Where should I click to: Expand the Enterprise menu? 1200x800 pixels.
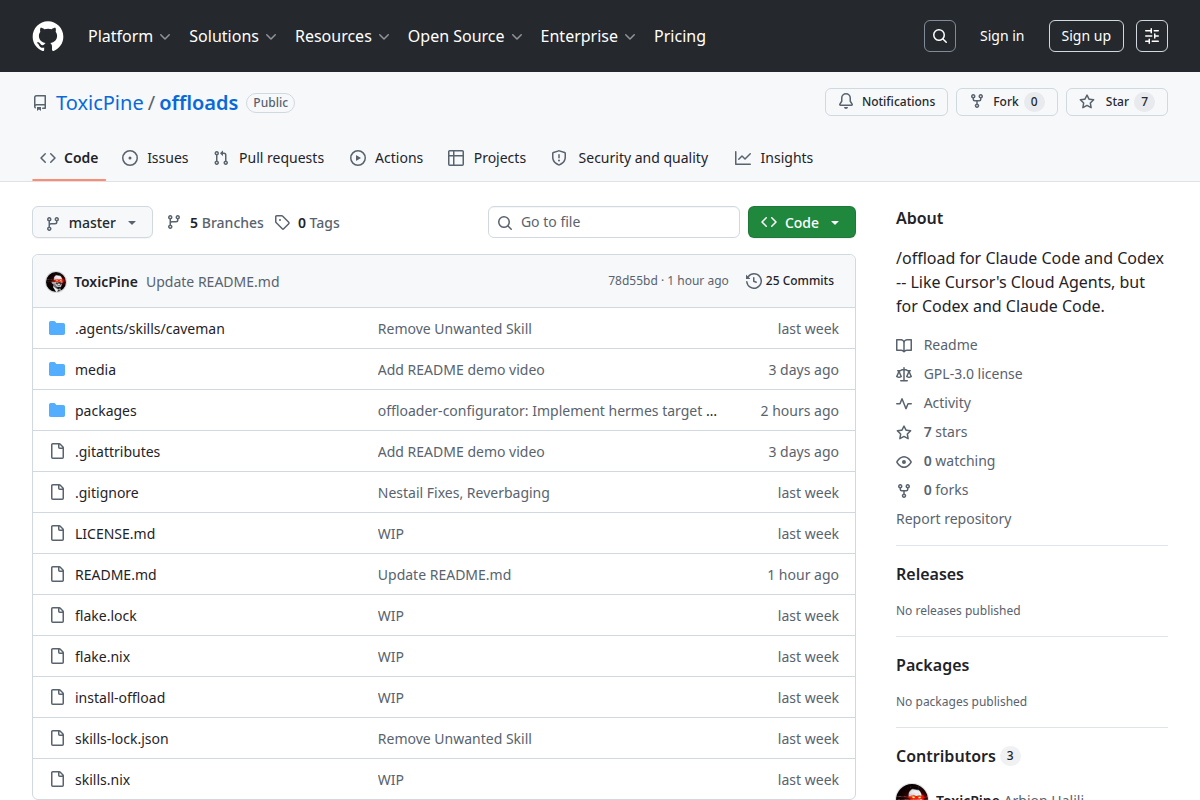(588, 36)
